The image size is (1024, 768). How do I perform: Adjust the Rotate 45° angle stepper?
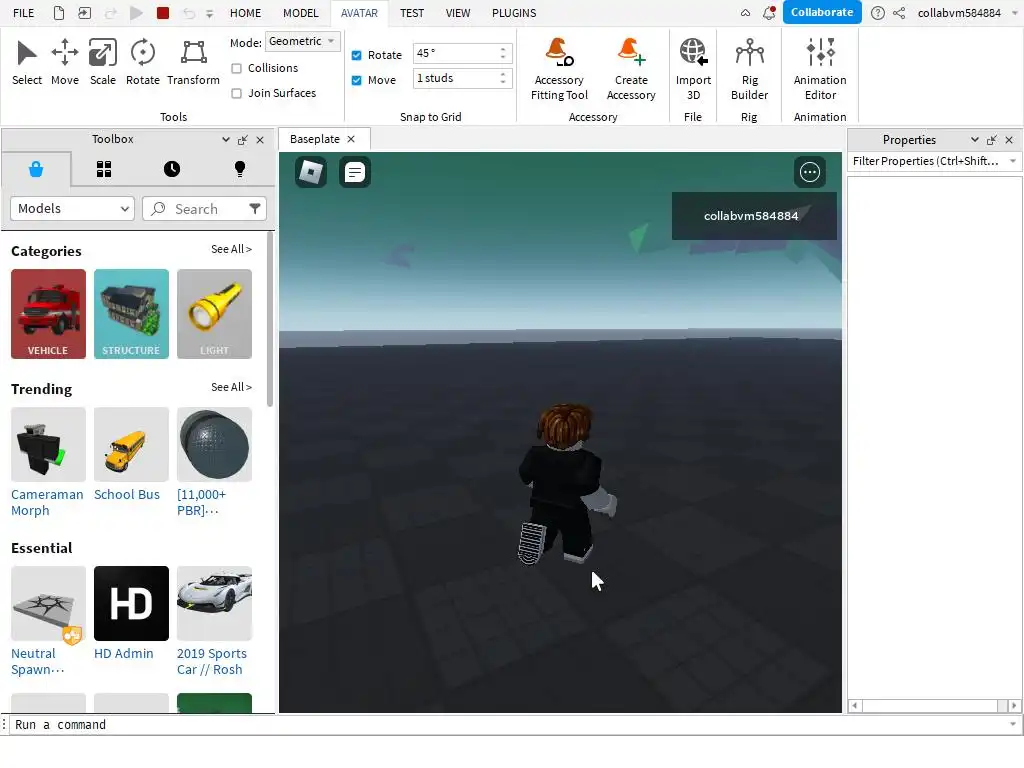click(503, 54)
